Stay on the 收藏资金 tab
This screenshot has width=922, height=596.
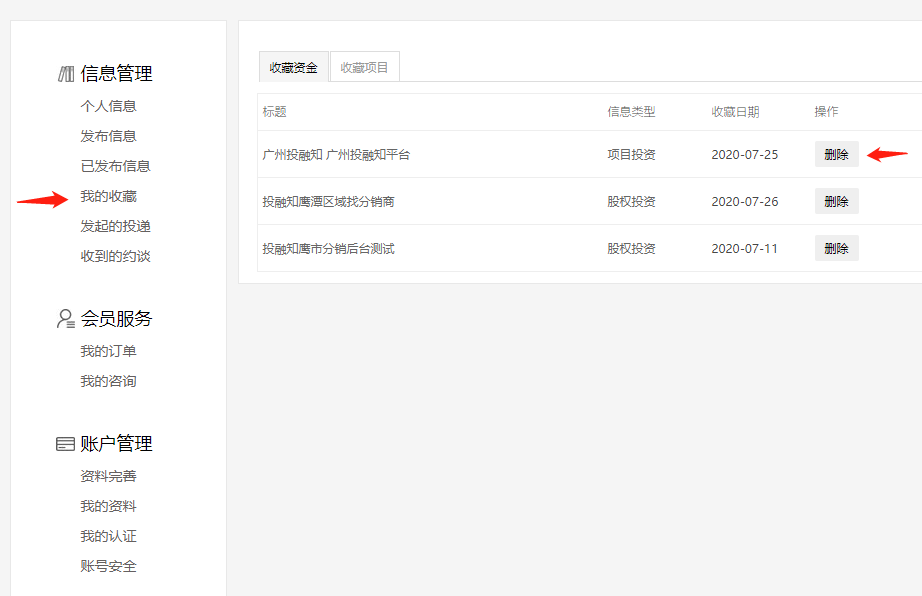pos(292,66)
